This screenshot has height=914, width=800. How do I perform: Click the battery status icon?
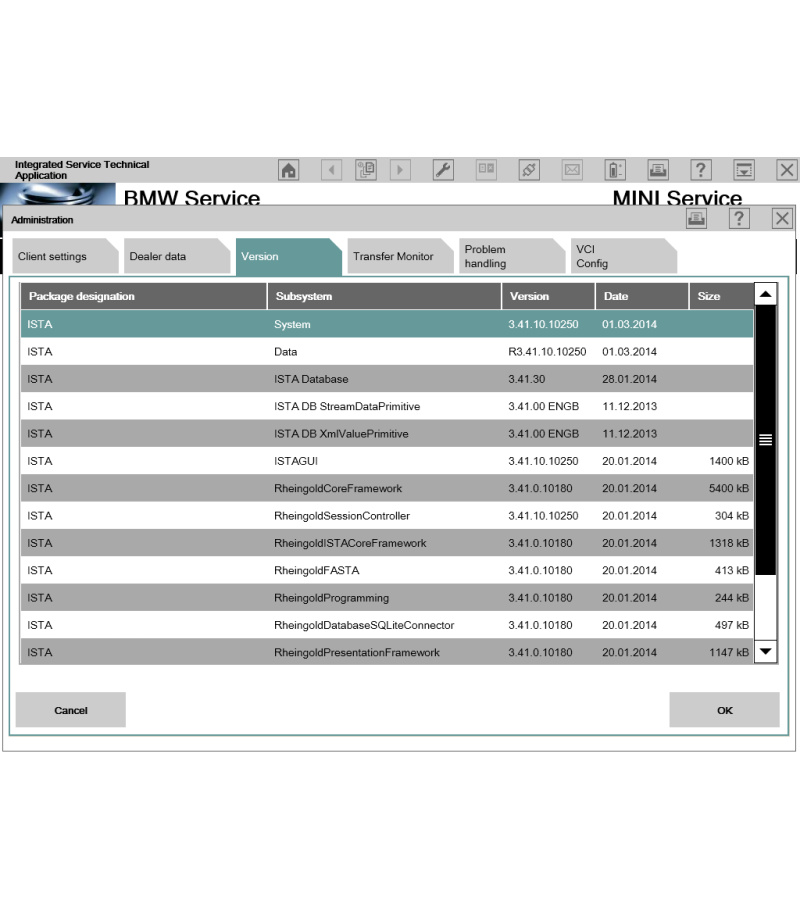tap(615, 170)
